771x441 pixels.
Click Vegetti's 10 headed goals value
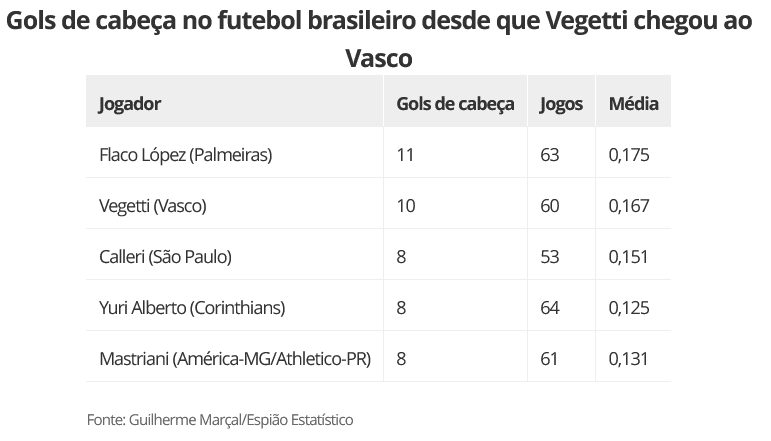pyautogui.click(x=406, y=206)
